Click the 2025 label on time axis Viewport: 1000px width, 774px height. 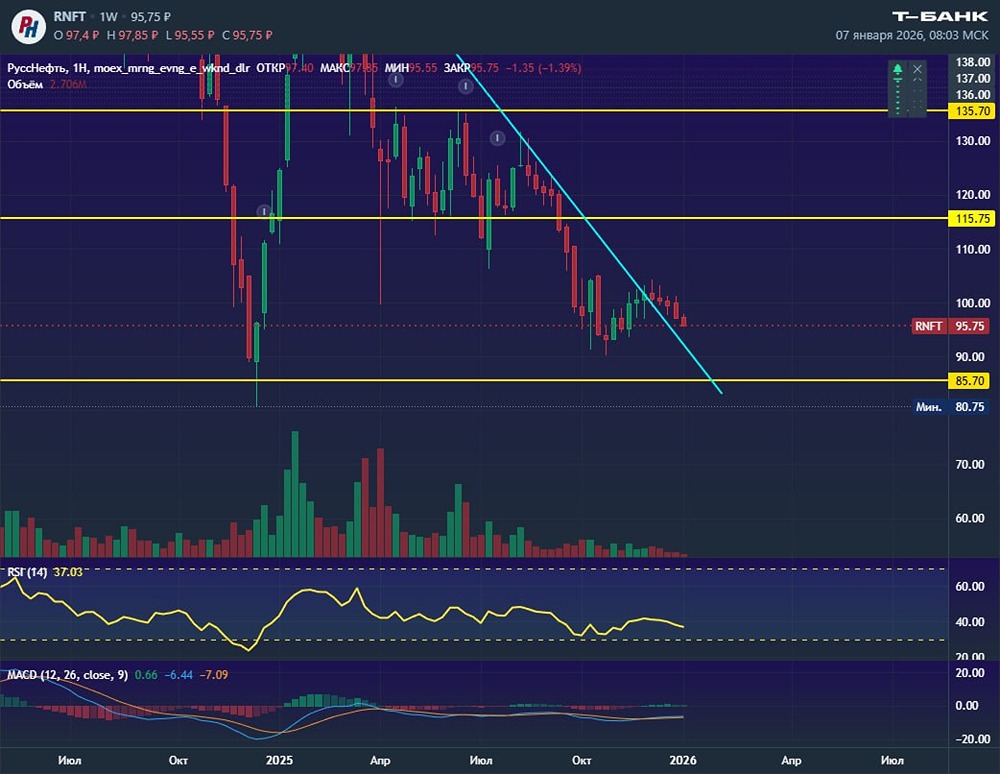tap(279, 760)
